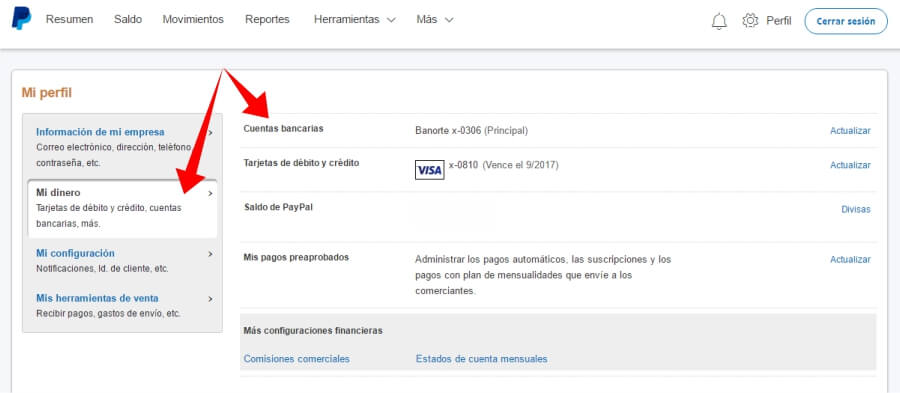Click the Mi configuración chevron arrow
This screenshot has height=393, width=900.
[x=211, y=254]
